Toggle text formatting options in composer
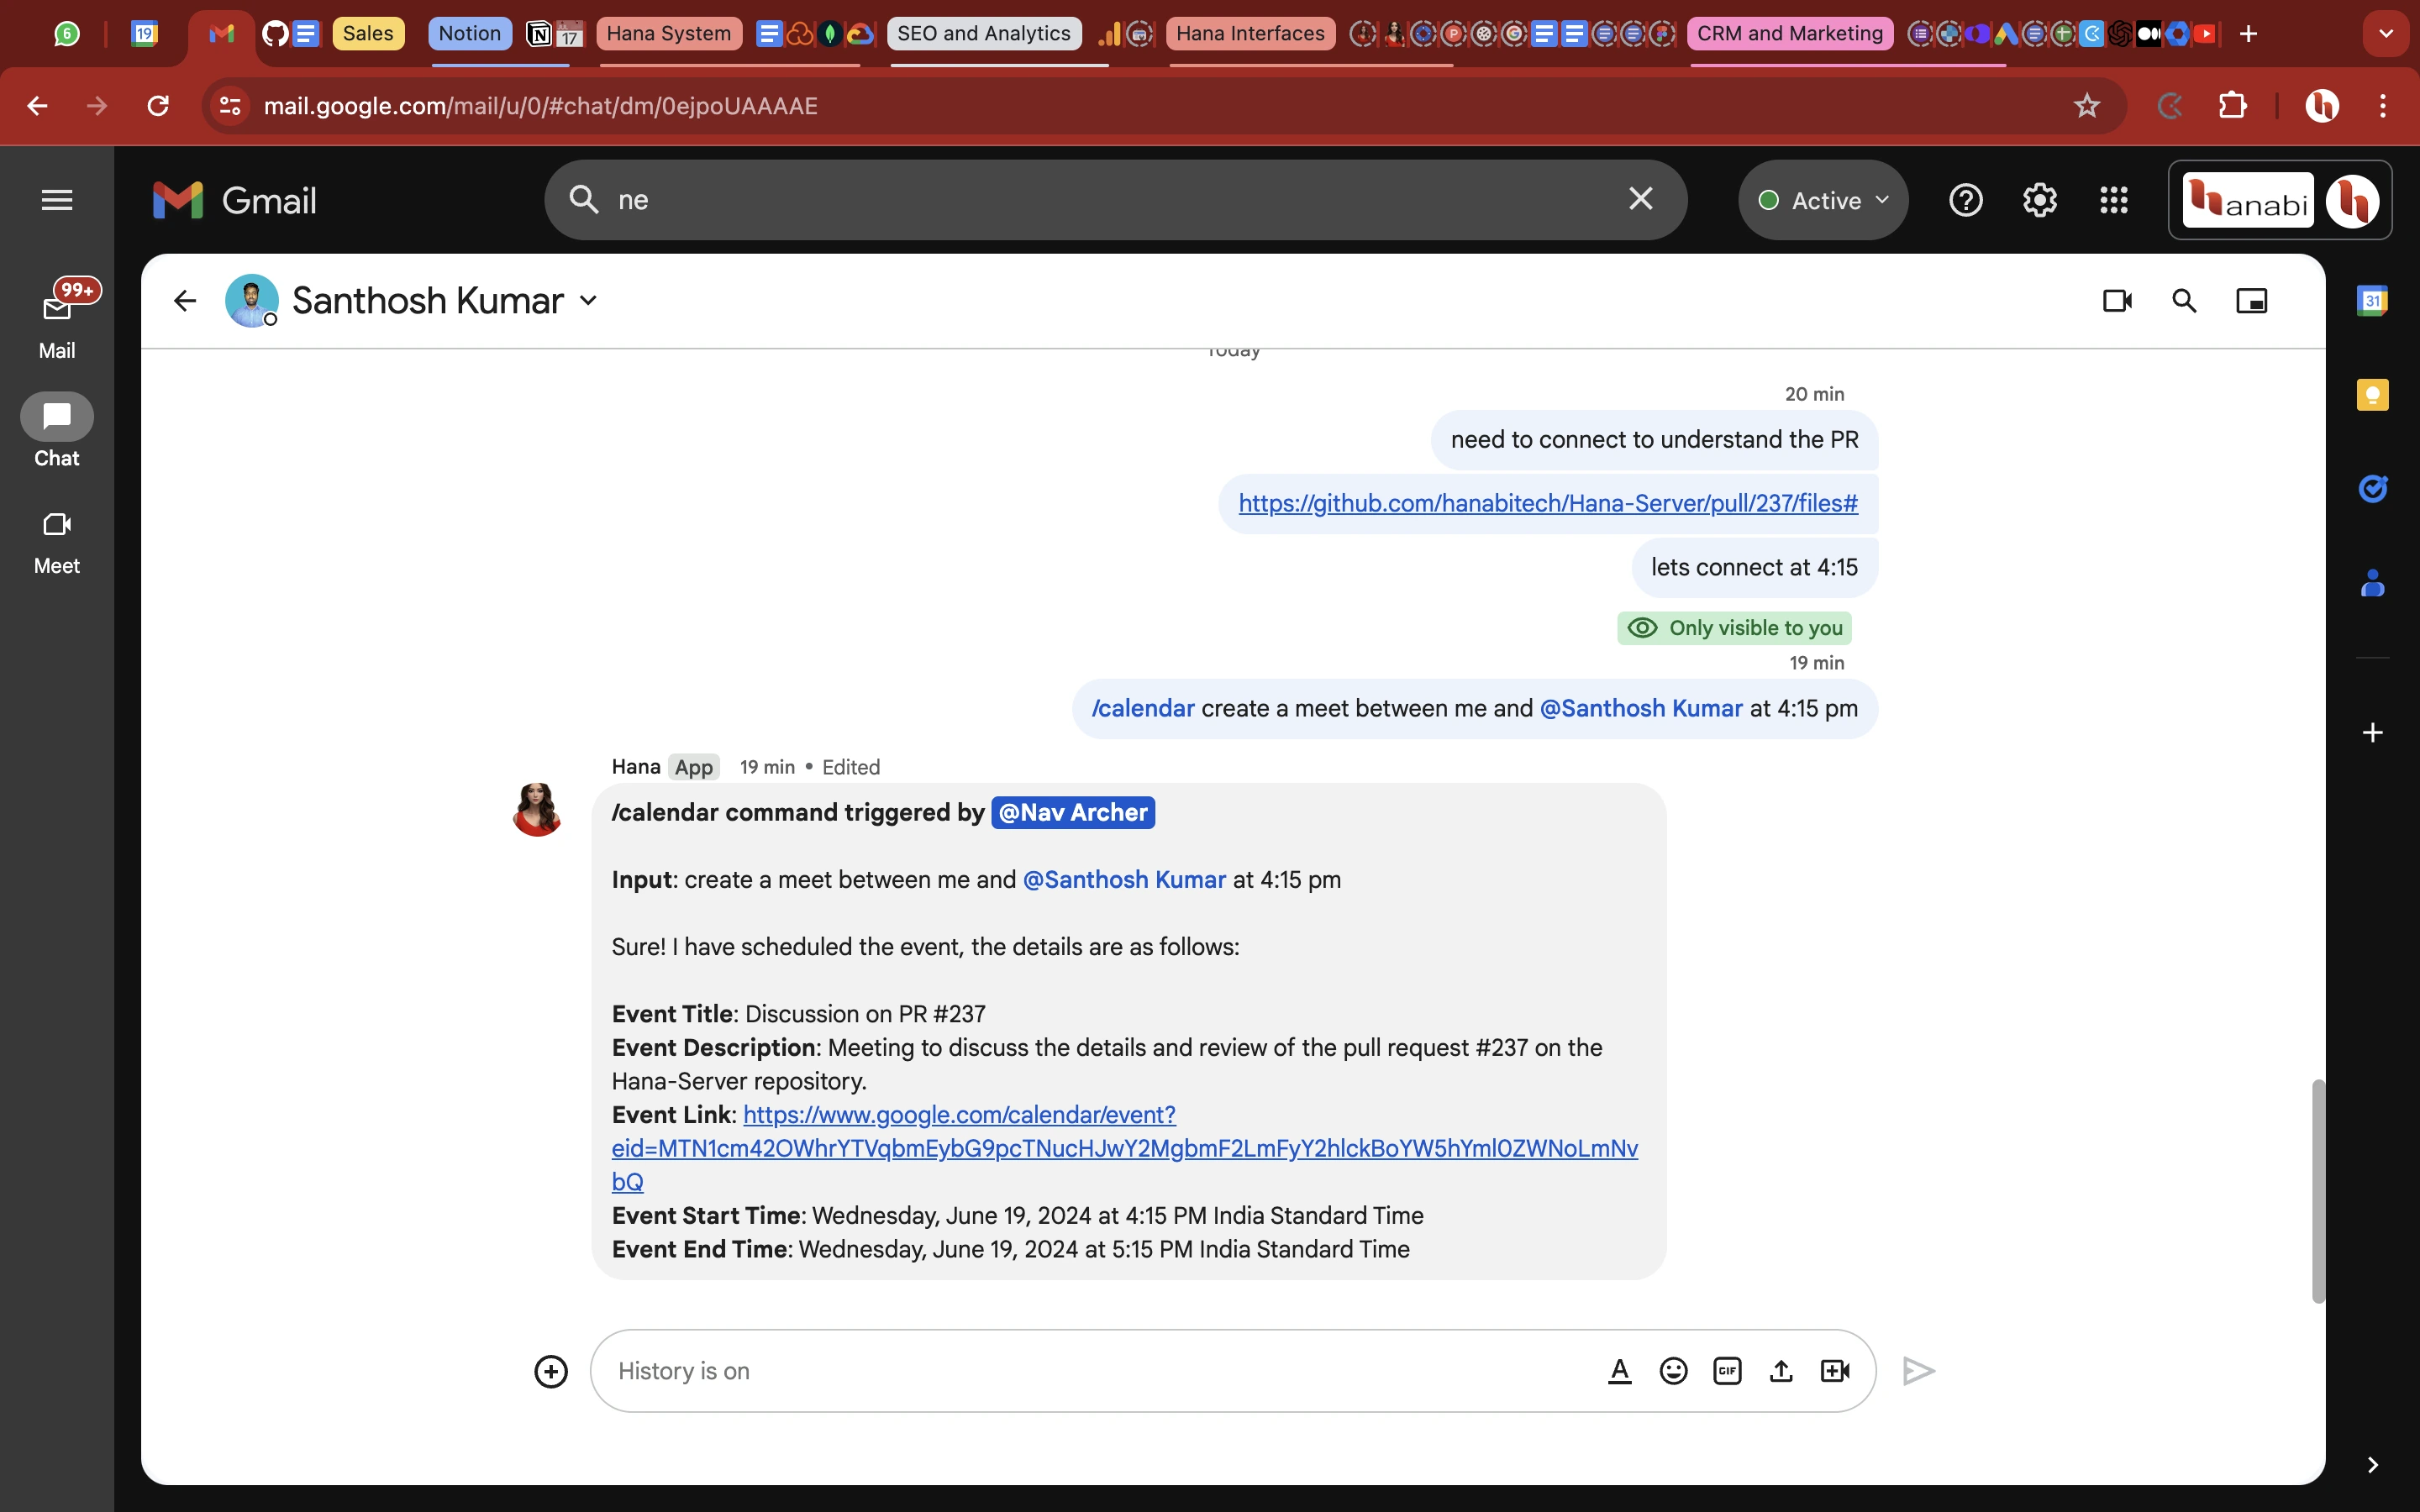This screenshot has height=1512, width=2420. coord(1619,1371)
